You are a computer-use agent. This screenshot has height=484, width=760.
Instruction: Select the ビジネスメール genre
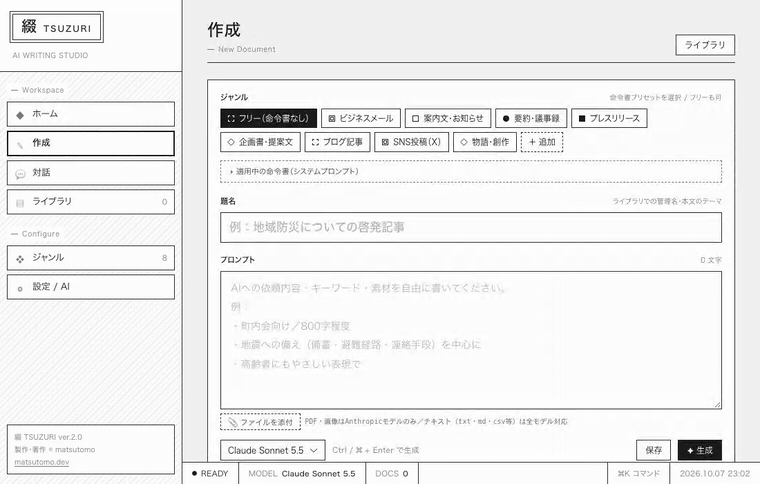pos(361,118)
